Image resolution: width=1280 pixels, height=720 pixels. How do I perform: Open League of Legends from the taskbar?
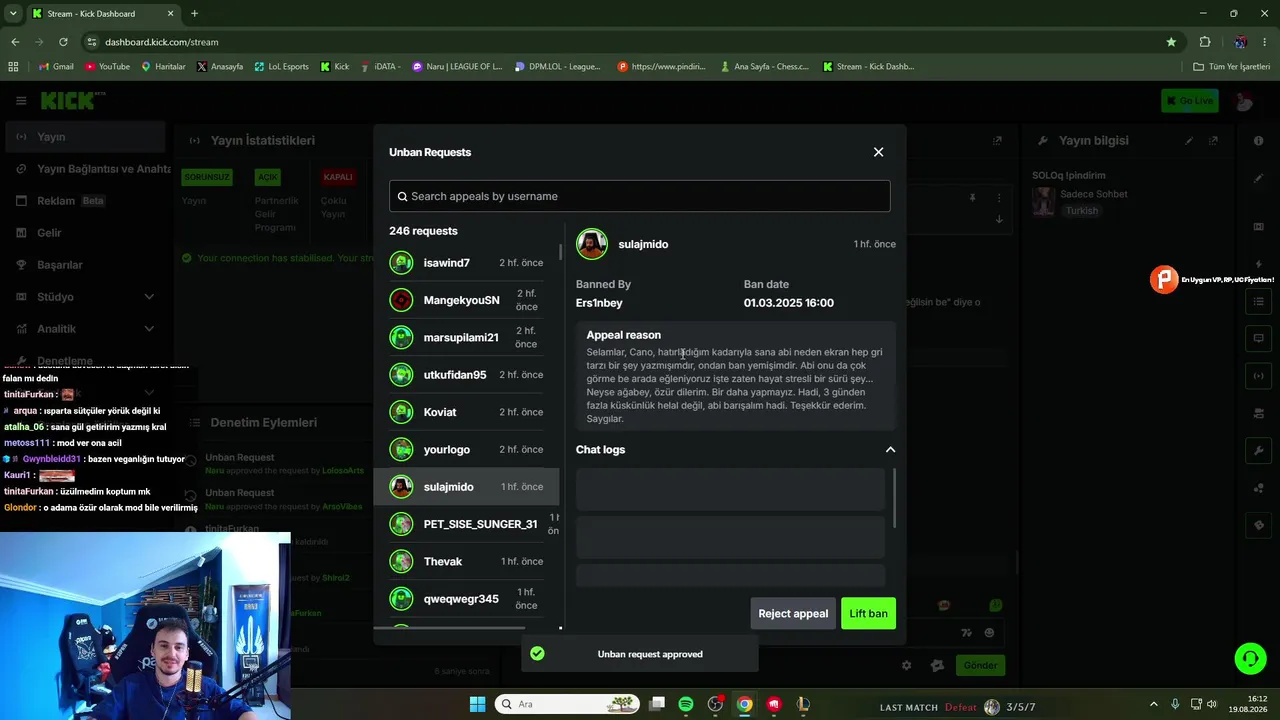tap(803, 704)
